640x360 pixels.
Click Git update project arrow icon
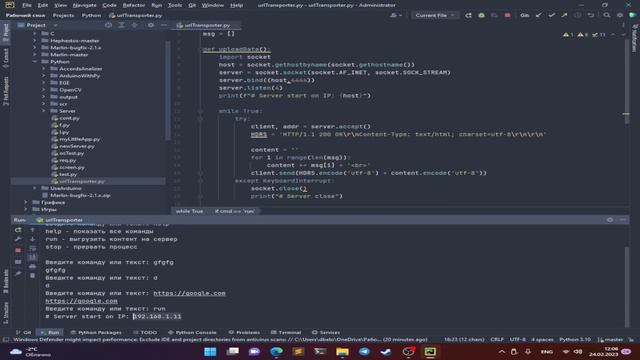tap(539, 15)
